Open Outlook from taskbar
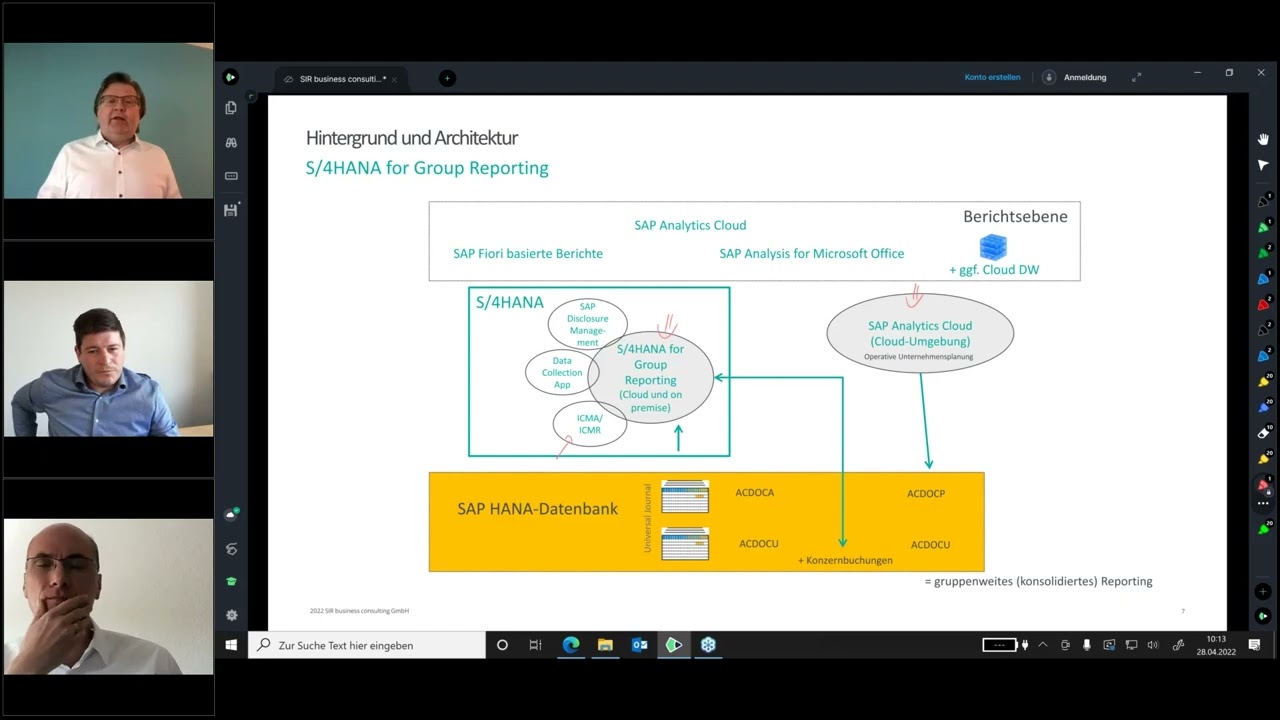The image size is (1280, 720). 639,645
